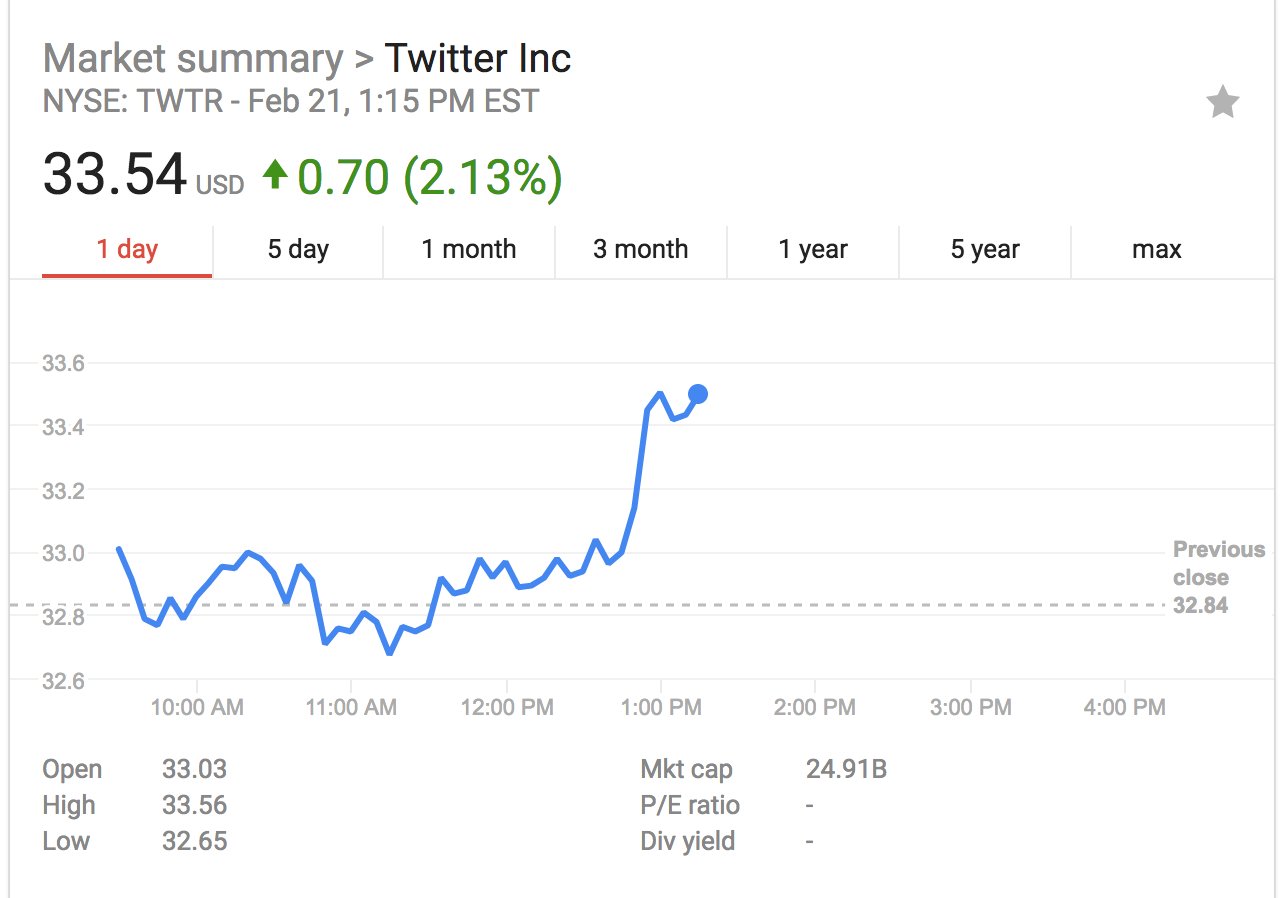This screenshot has width=1282, height=898.
Task: Open the 1 month chart view
Action: click(x=469, y=249)
